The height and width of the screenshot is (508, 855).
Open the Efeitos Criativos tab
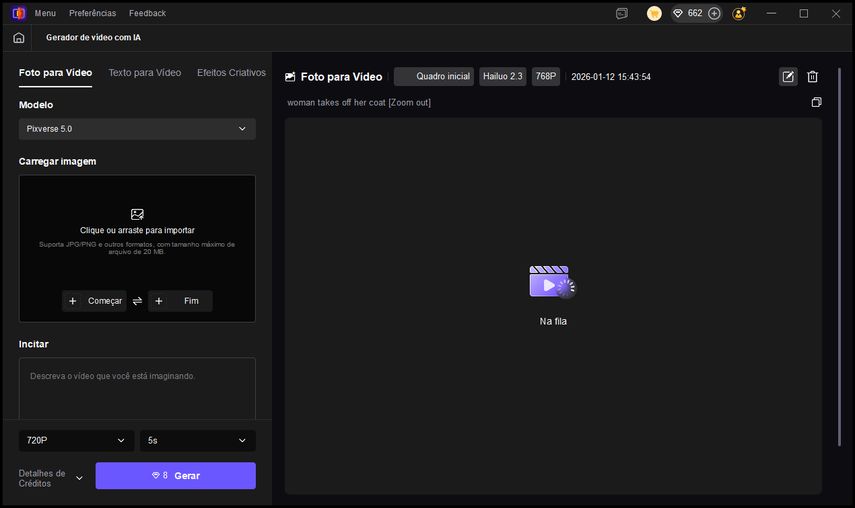[x=231, y=73]
